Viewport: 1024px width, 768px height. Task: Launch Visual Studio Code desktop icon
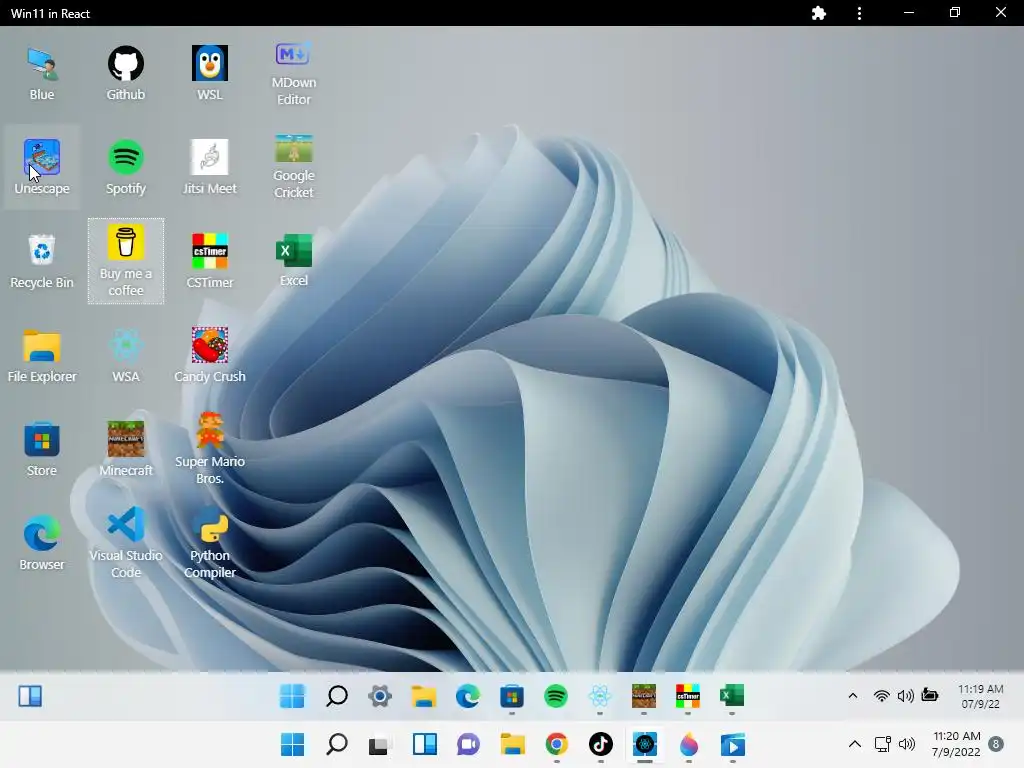[x=125, y=543]
